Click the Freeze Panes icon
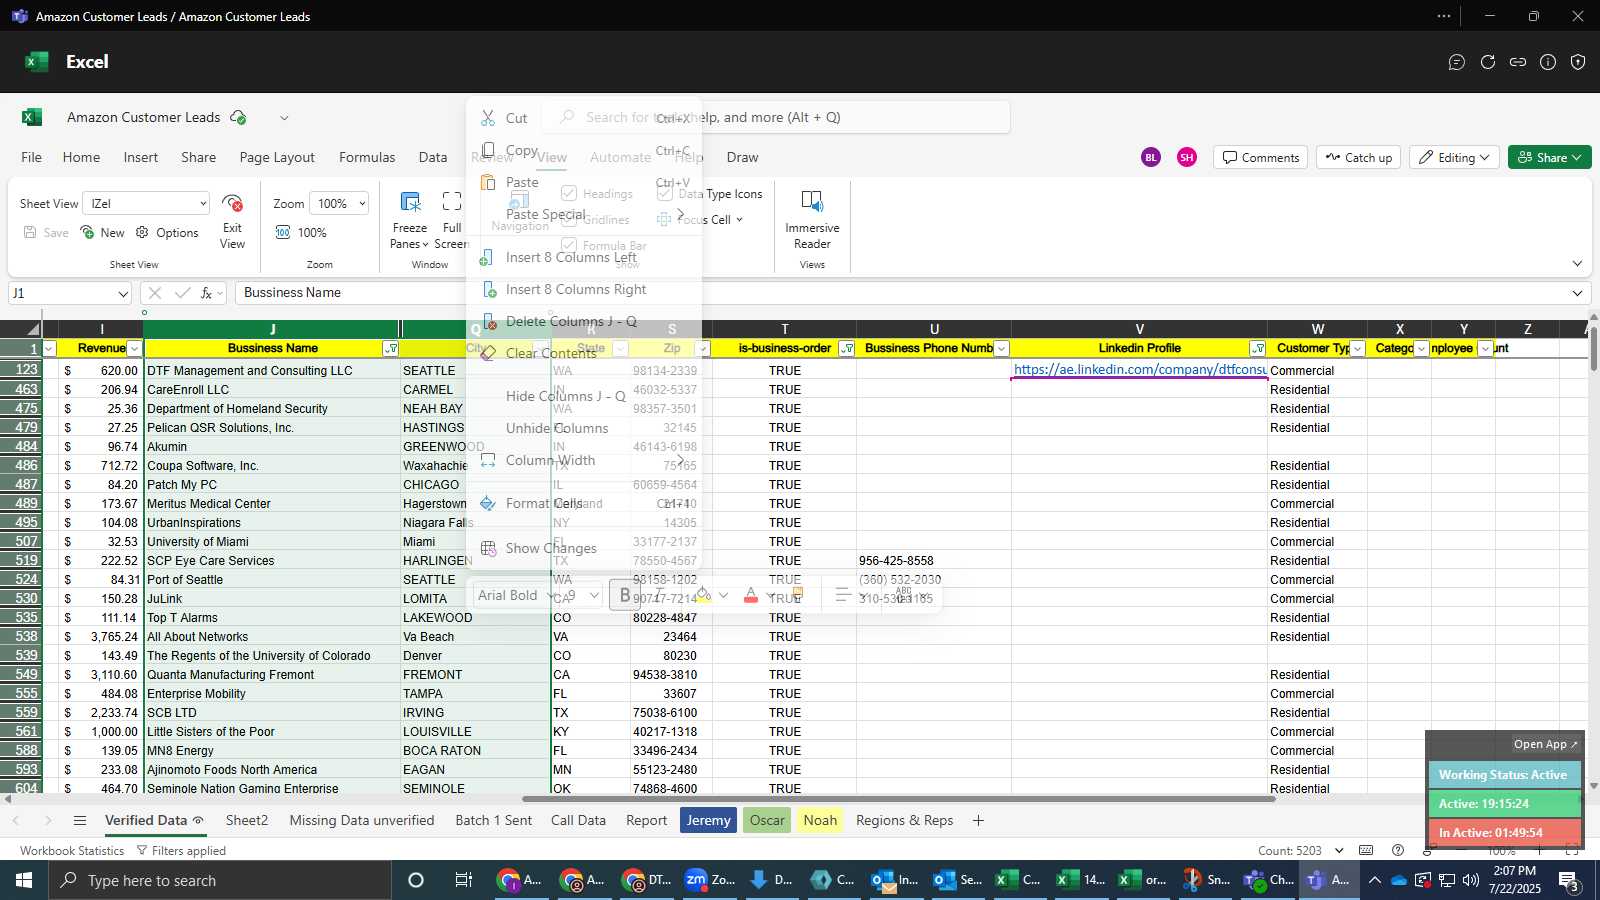Screen dimensions: 1600x900 pyautogui.click(x=410, y=202)
